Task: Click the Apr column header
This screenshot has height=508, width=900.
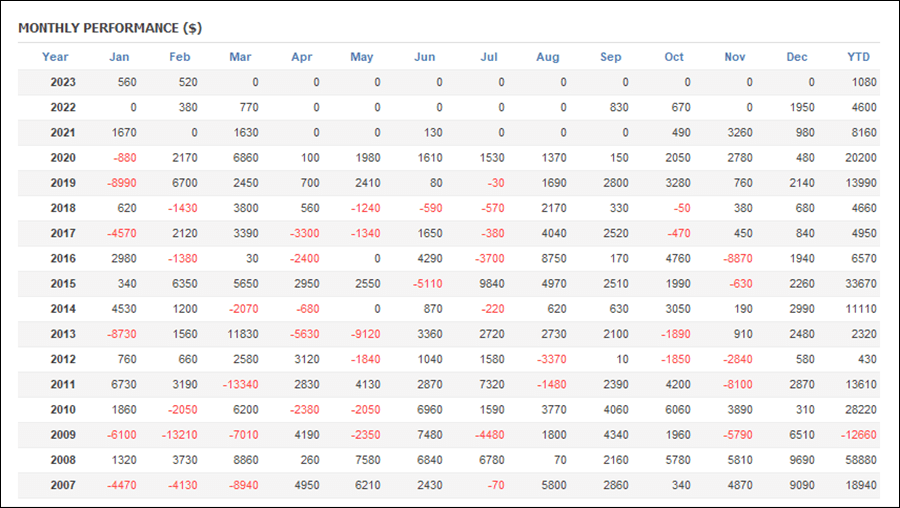Action: point(302,57)
